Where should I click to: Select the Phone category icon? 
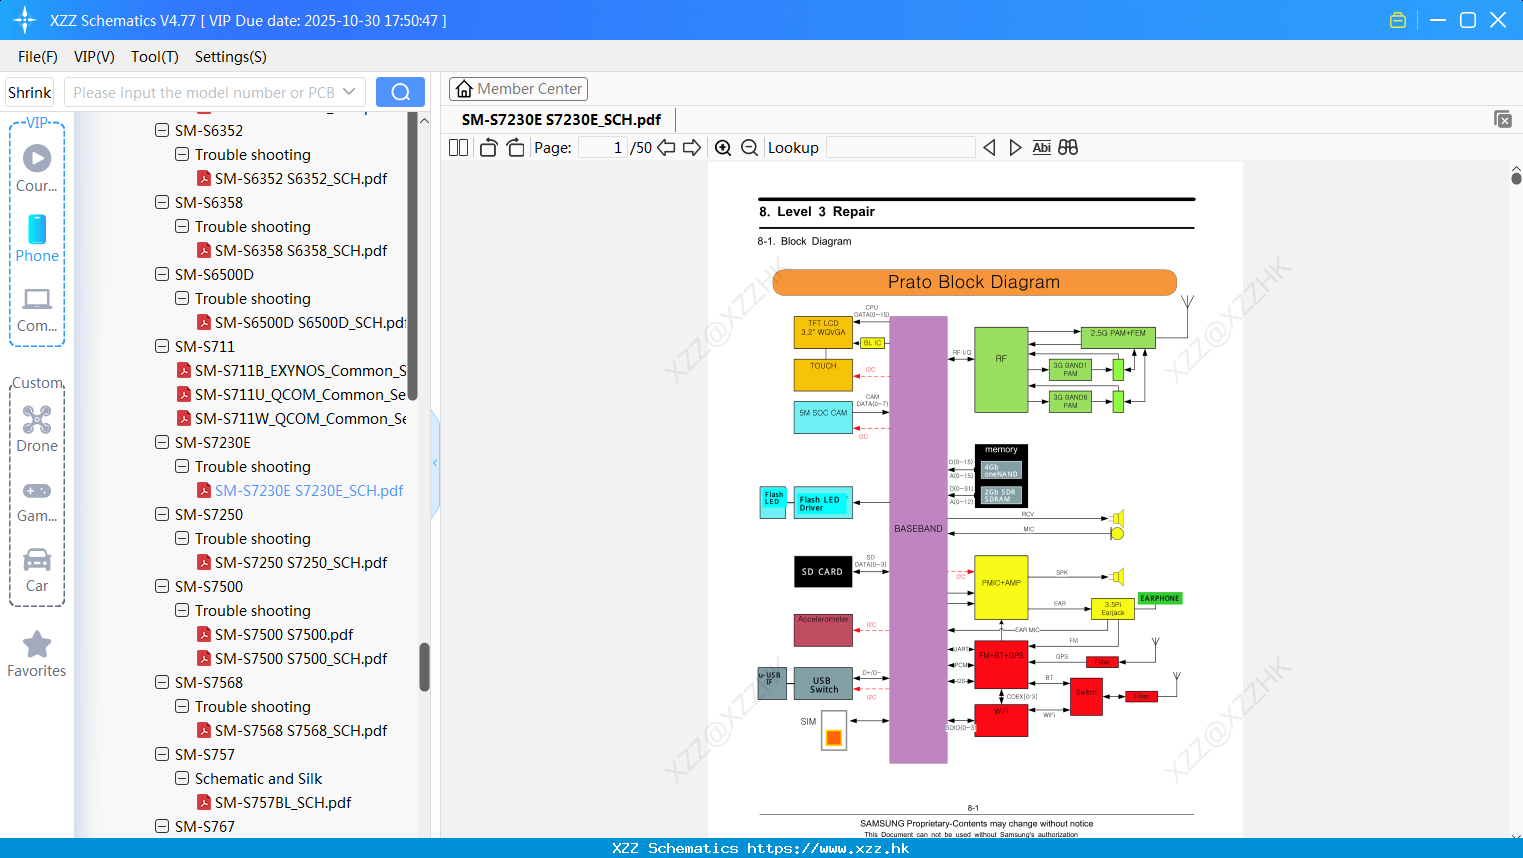pos(37,229)
